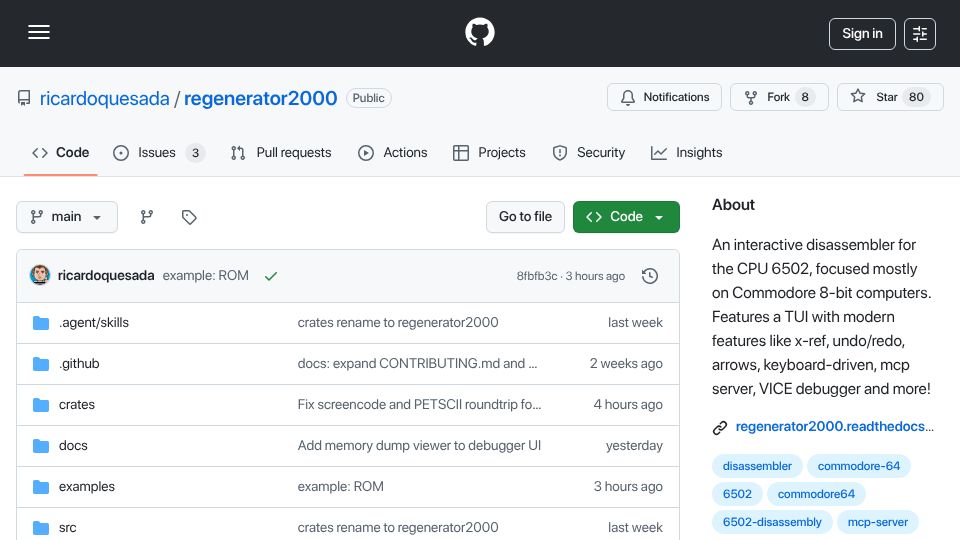960x540 pixels.
Task: Open the ricardoquesada owner profile link
Action: (105, 98)
